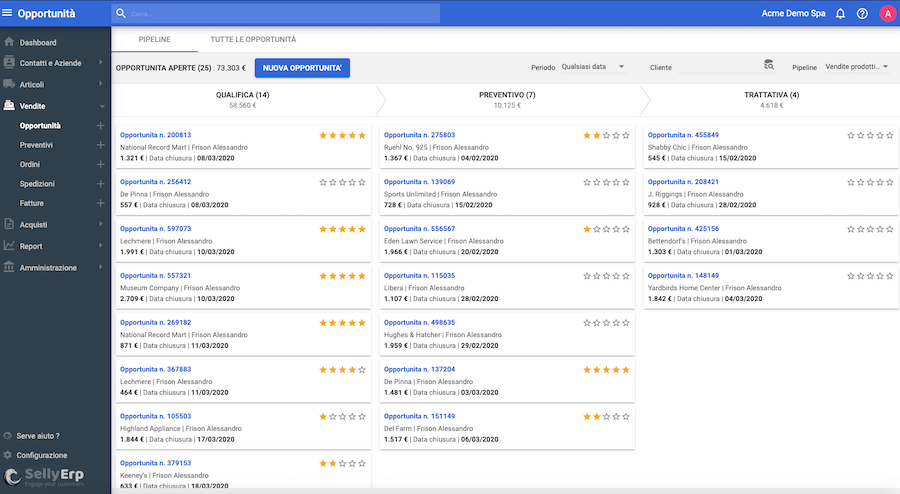Open the hamburger navigation menu
The image size is (900, 494).
coord(9,14)
